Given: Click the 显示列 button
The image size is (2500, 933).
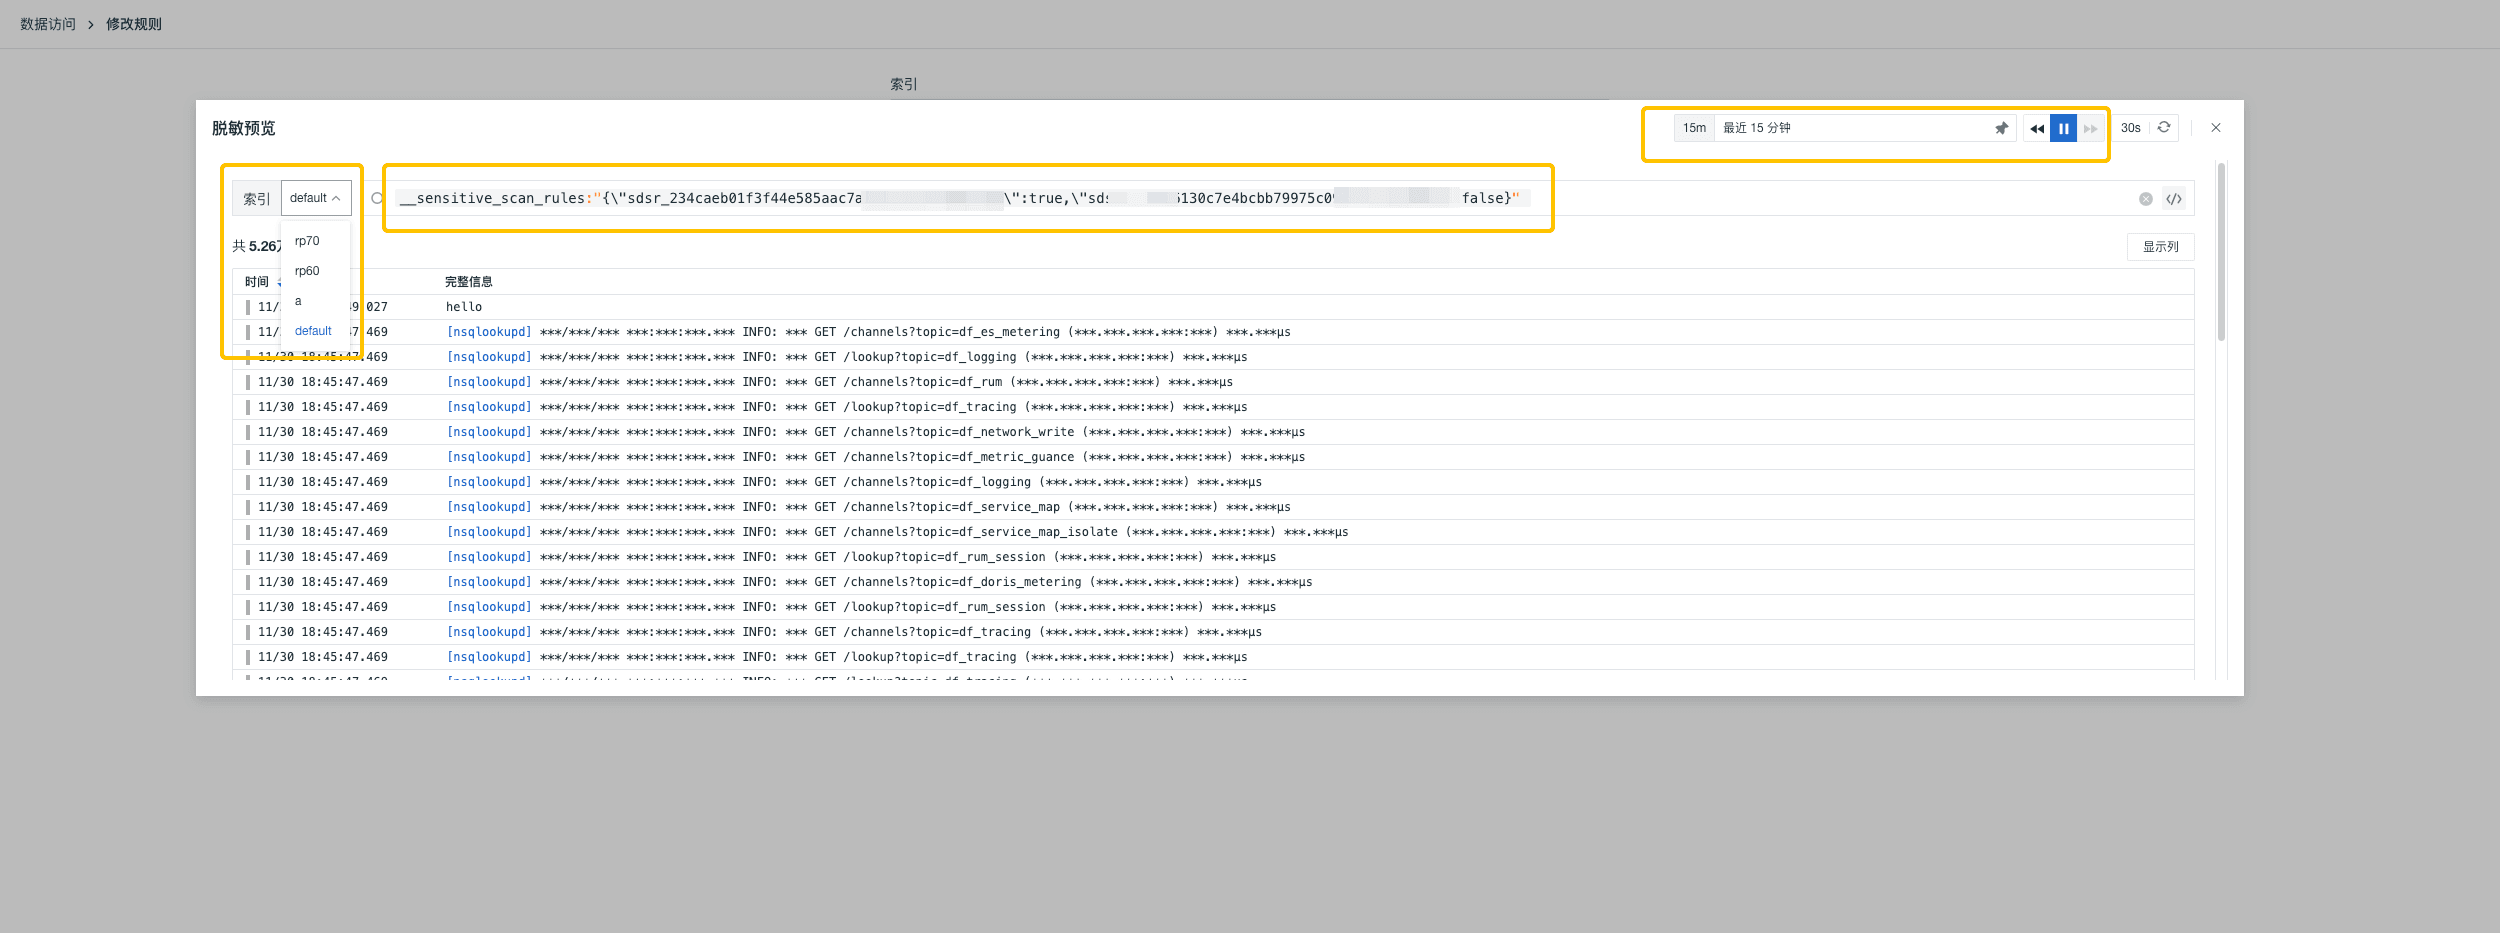Looking at the screenshot, I should point(2160,247).
